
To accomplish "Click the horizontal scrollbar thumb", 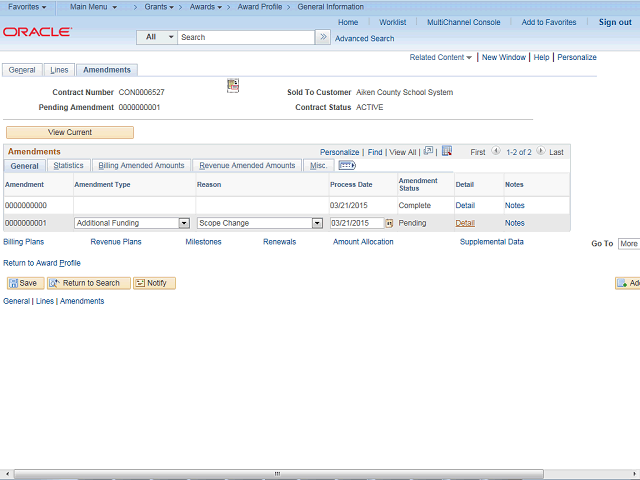I will (x=279, y=473).
